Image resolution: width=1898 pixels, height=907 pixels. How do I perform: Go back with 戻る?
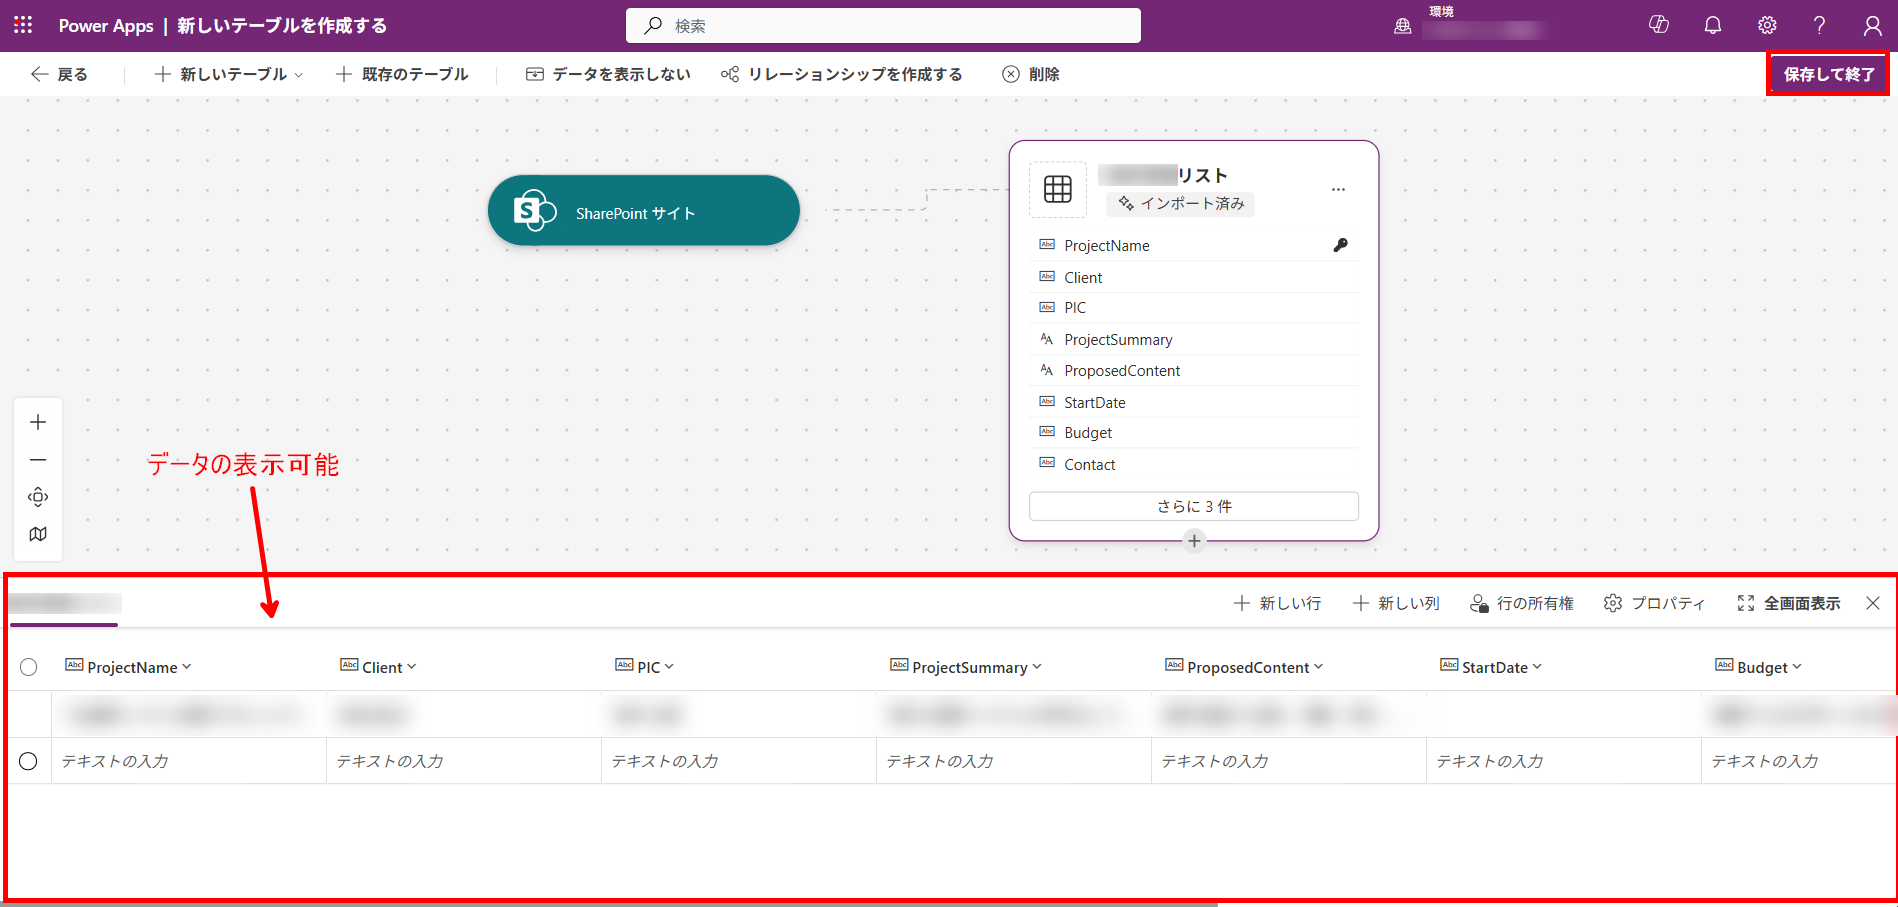[59, 74]
